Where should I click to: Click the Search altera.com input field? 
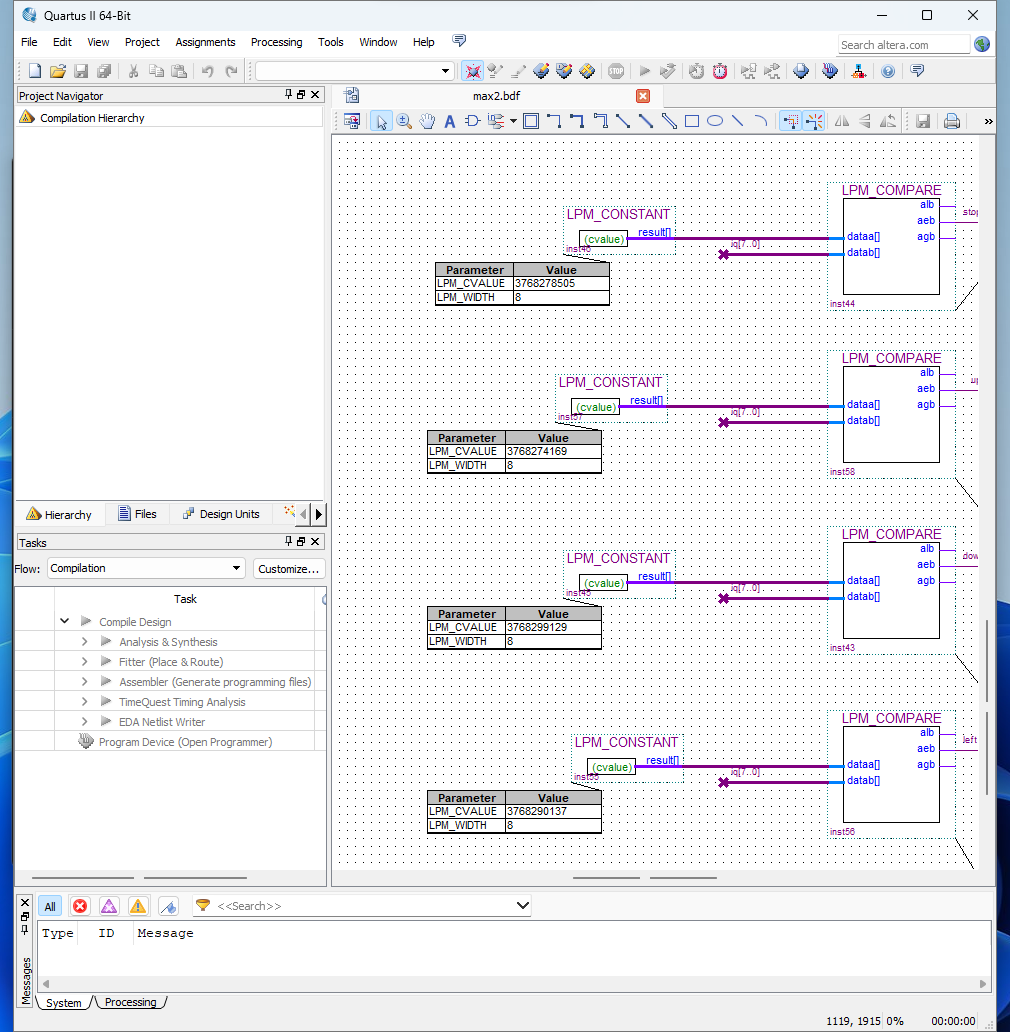pyautogui.click(x=903, y=45)
